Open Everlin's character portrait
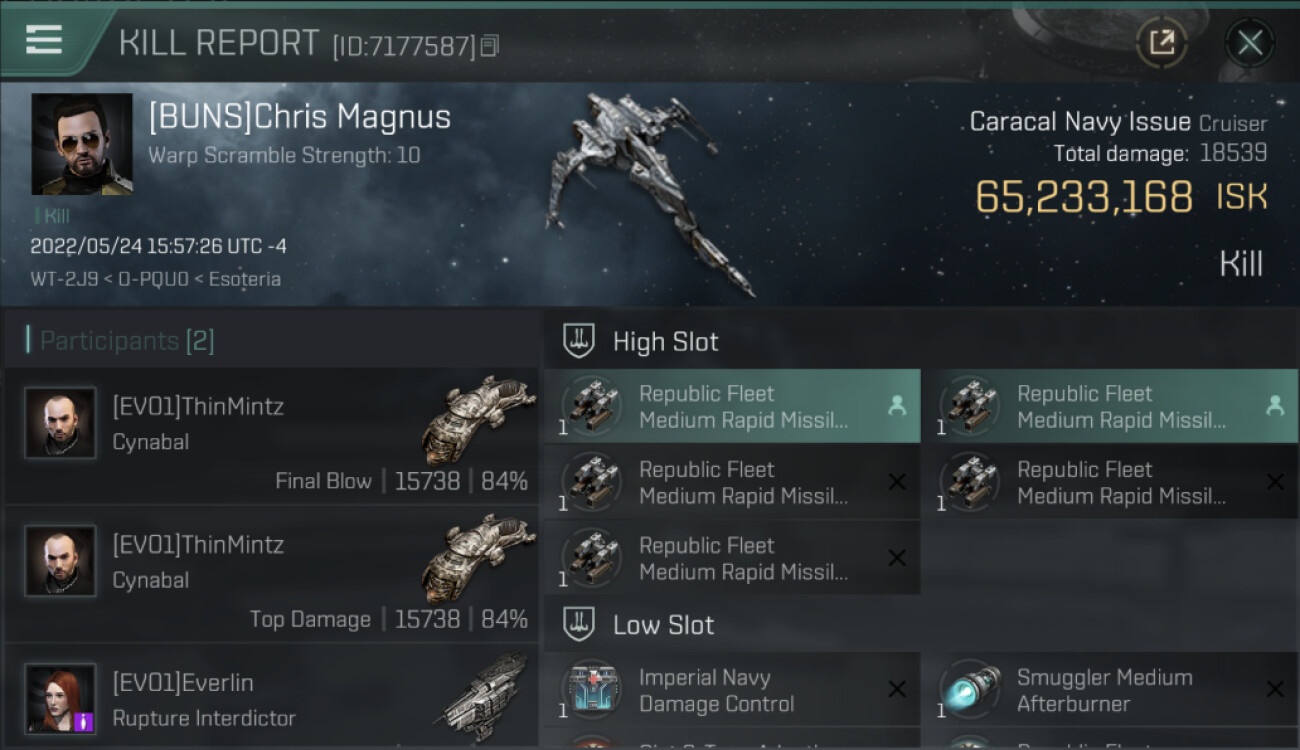 click(61, 699)
